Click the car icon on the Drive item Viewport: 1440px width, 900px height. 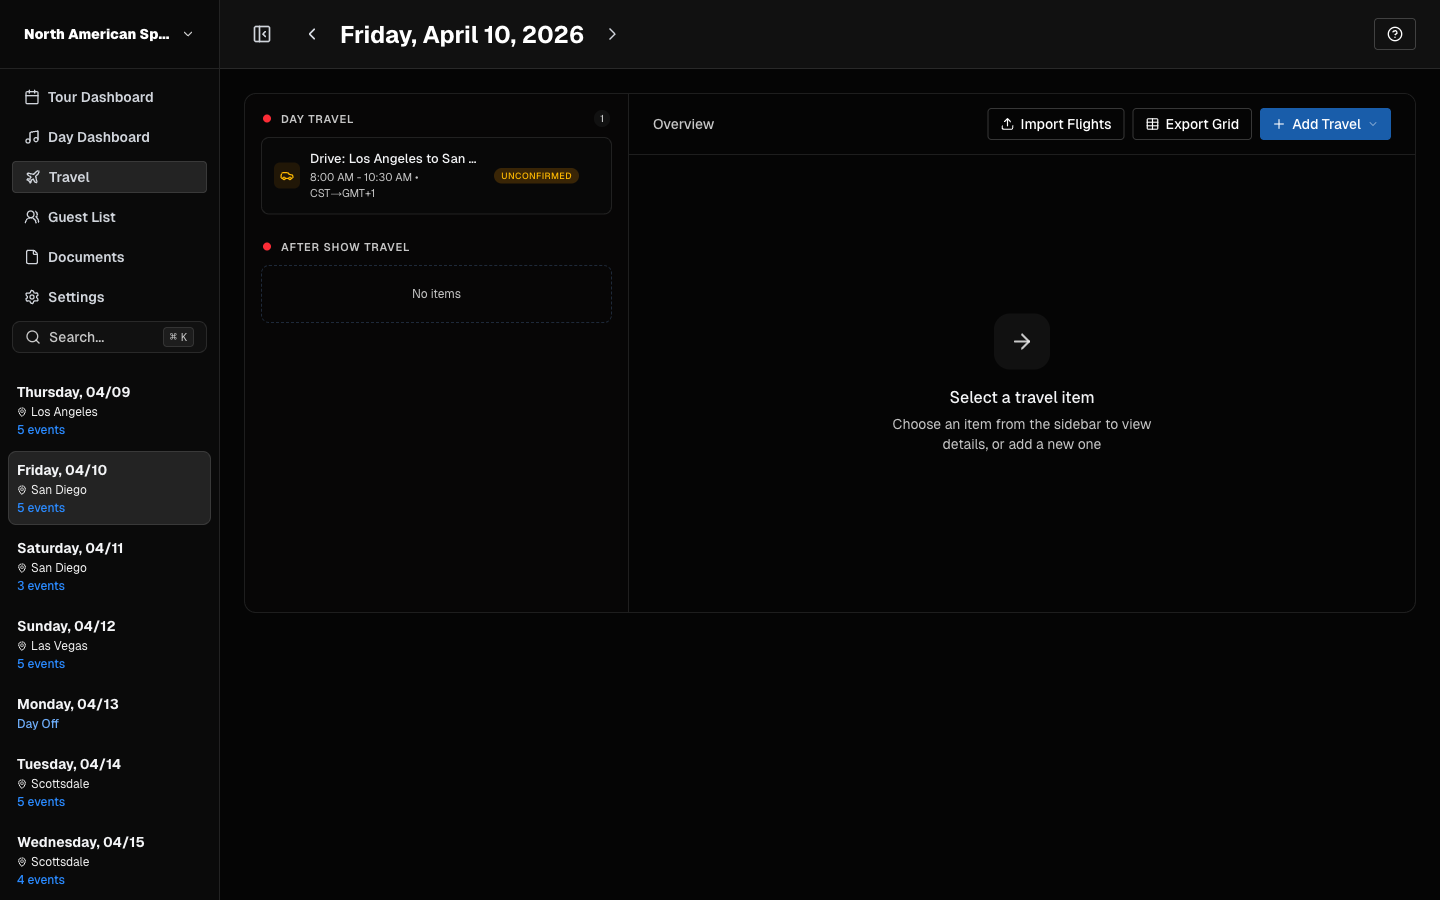(287, 175)
